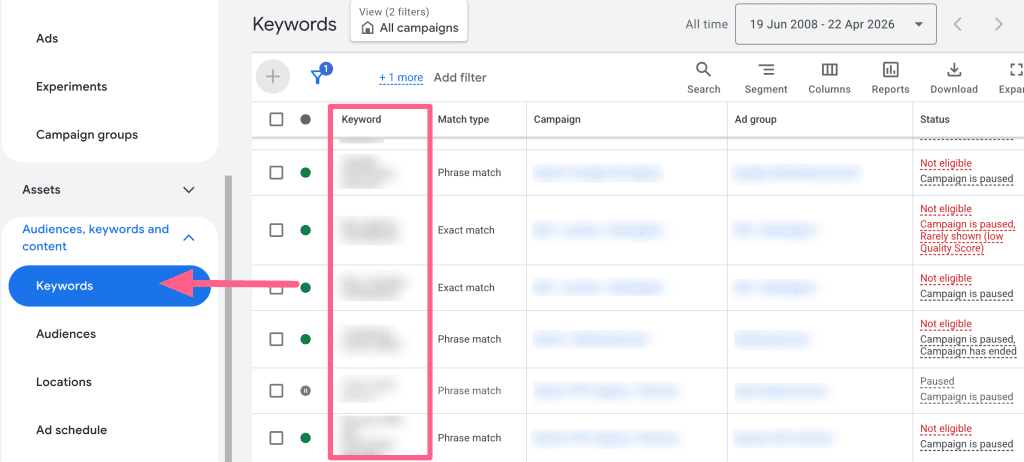Open the Reports tool
The image size is (1024, 462).
click(x=890, y=78)
